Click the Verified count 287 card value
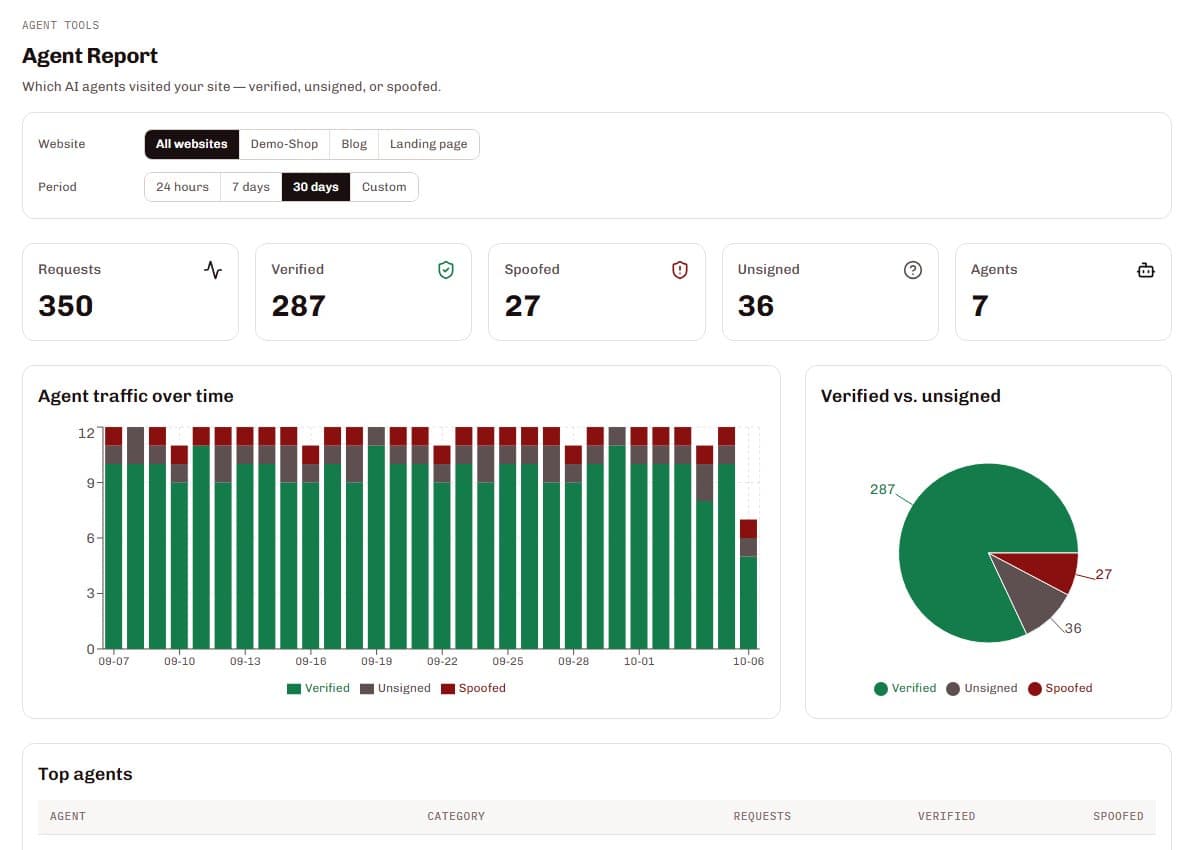Screen dimensions: 1194x850 pos(298,306)
